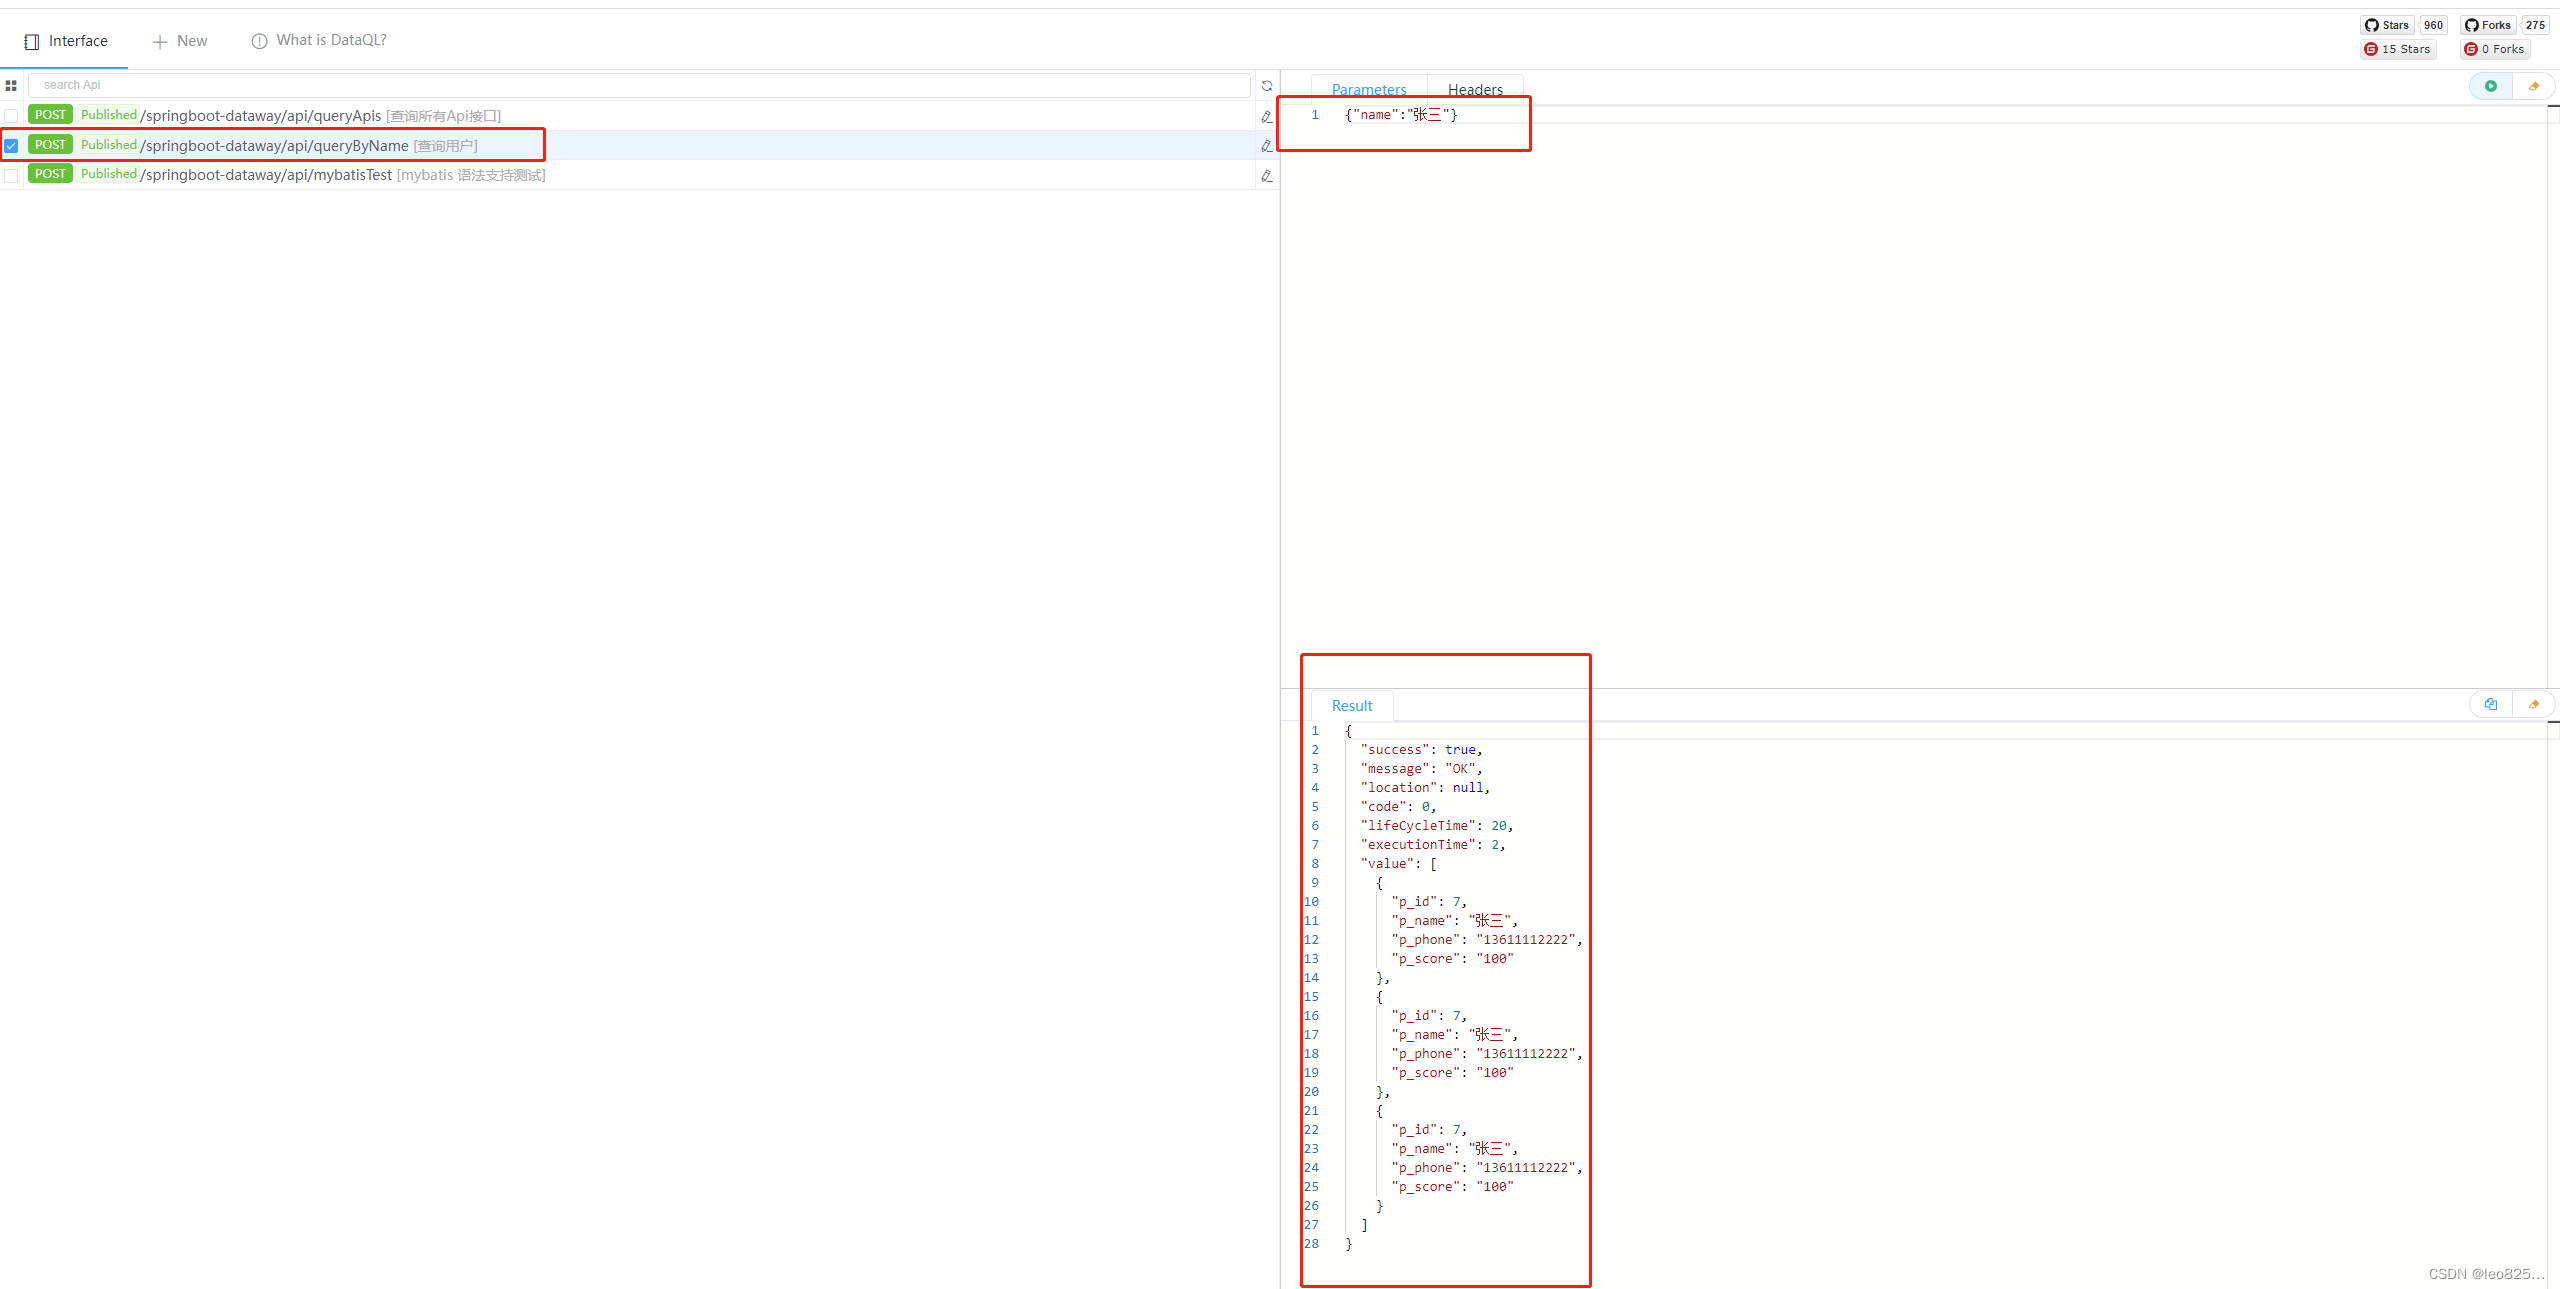Screen dimensions: 2560x1289
Task: Open the GitHub Forks badge
Action: click(2489, 25)
